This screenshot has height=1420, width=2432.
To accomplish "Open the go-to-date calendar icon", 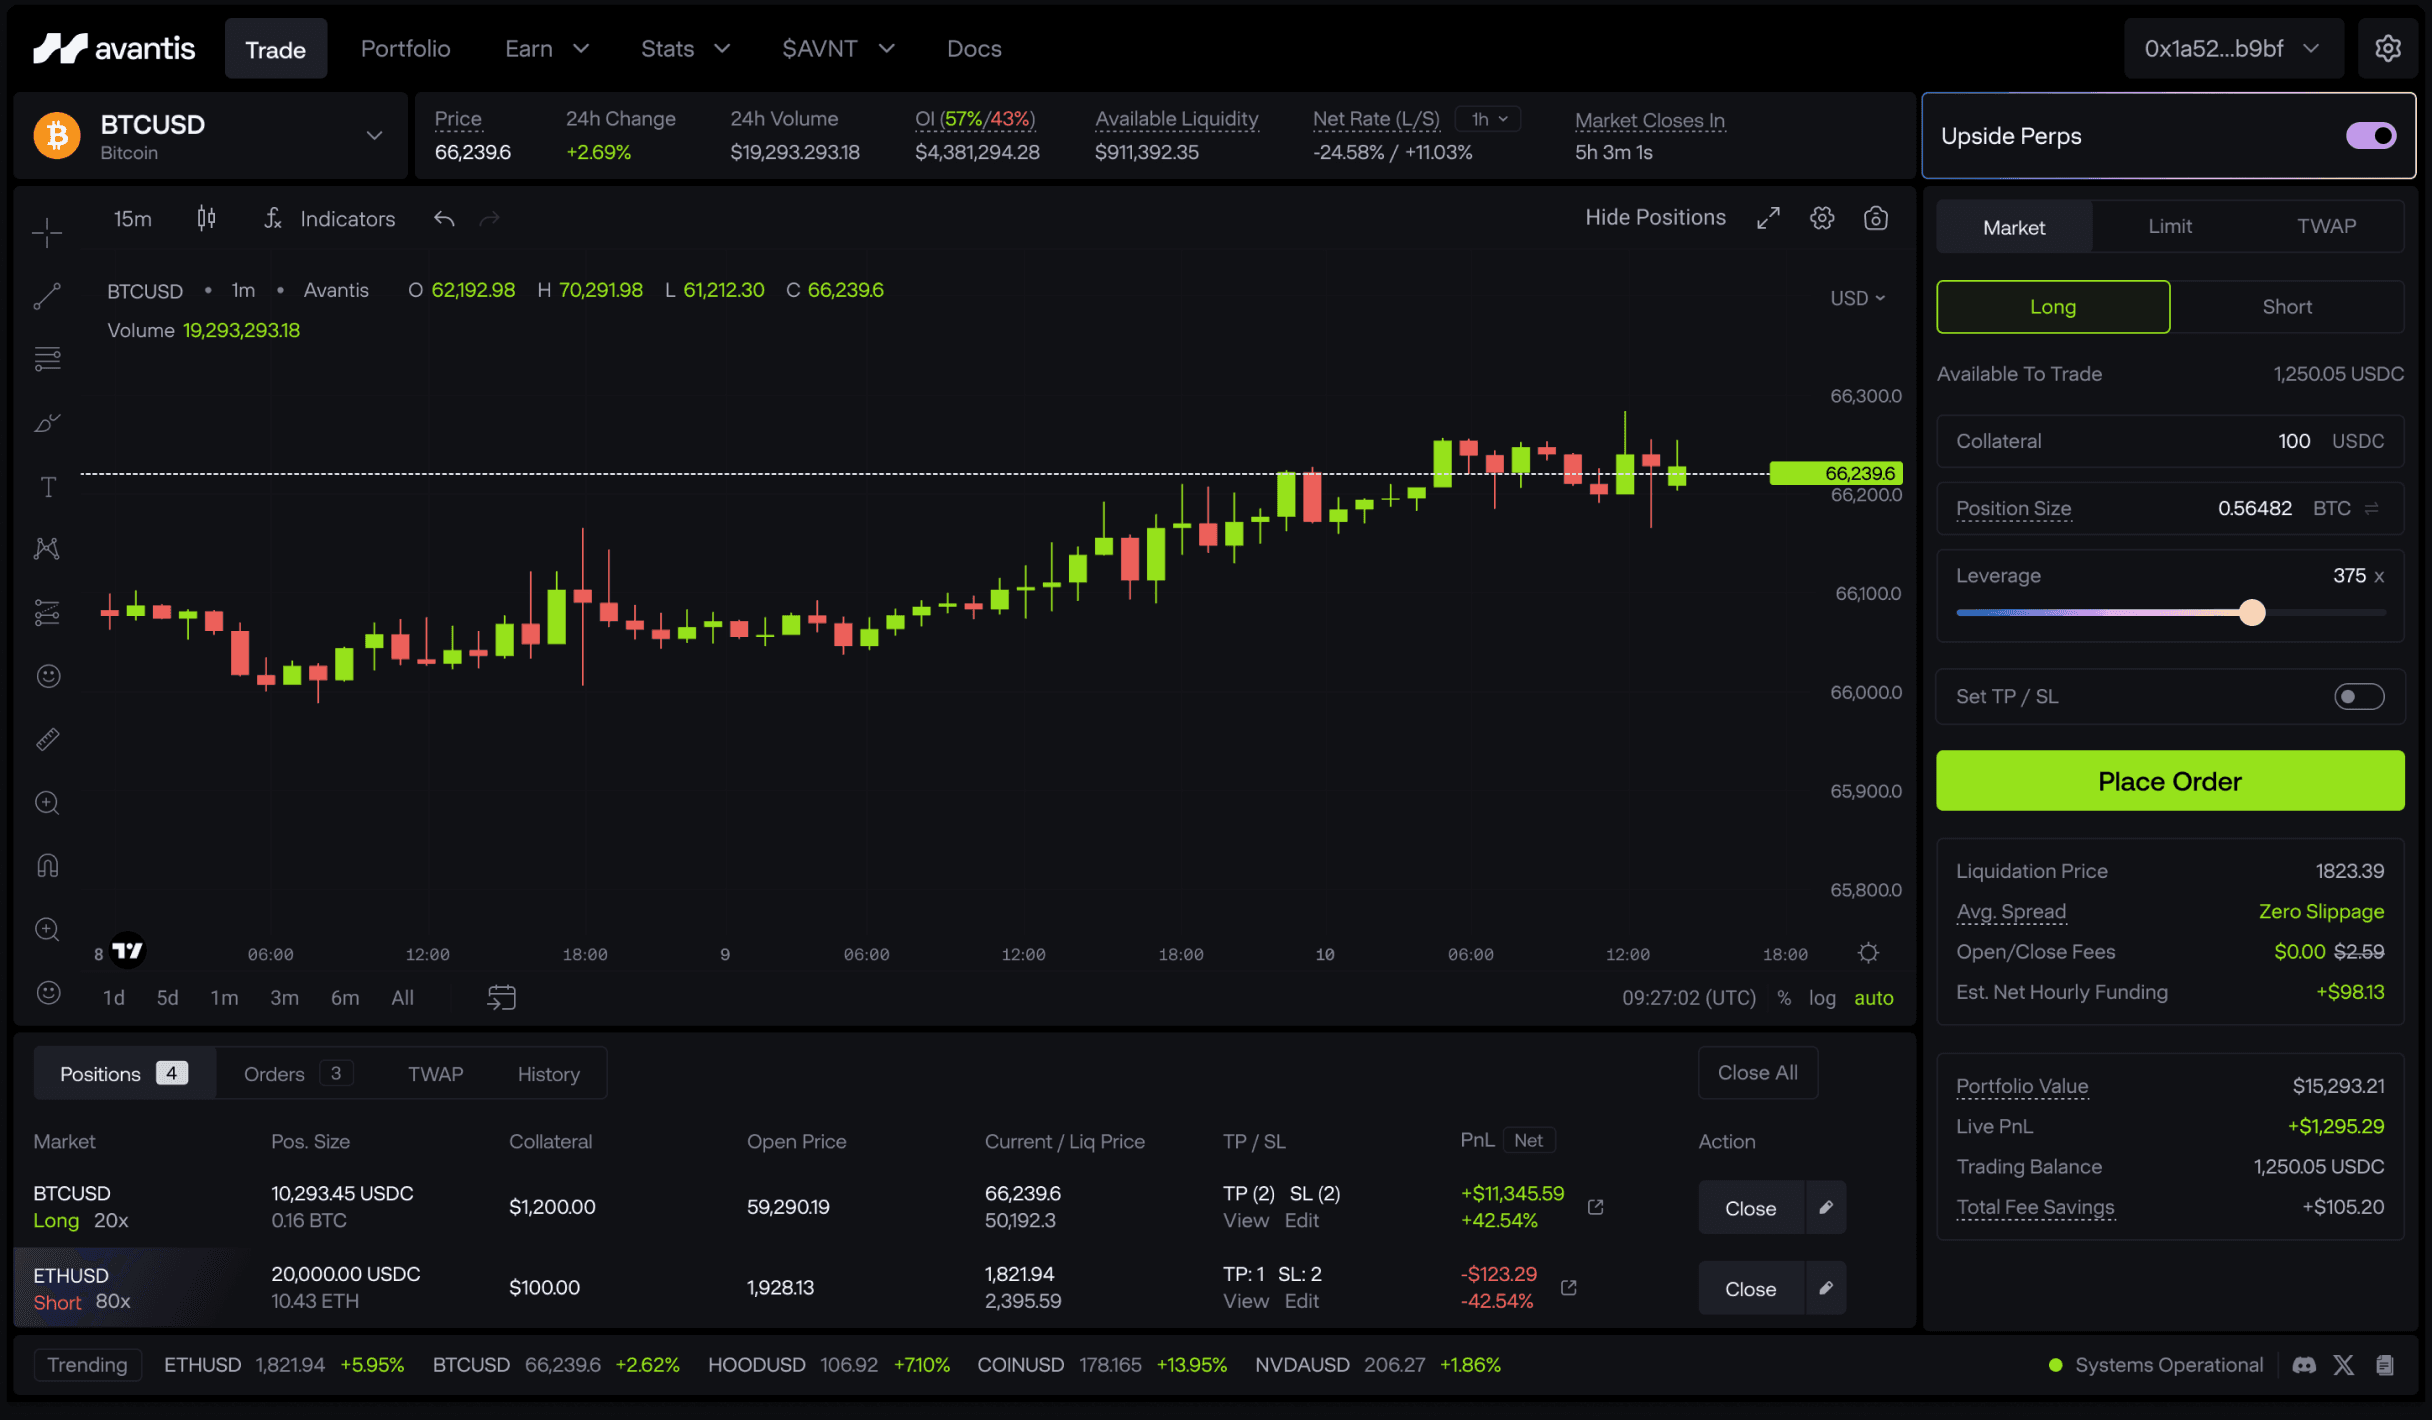I will coord(501,997).
